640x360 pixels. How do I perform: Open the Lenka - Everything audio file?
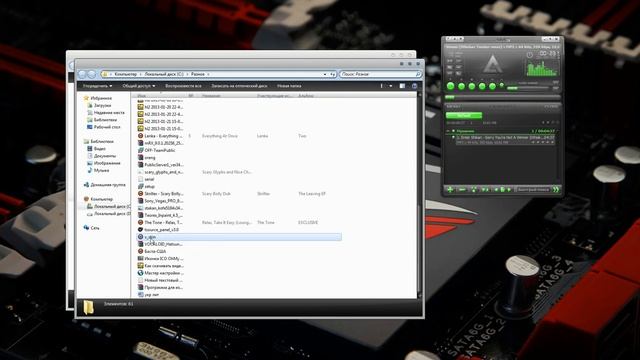[x=160, y=136]
